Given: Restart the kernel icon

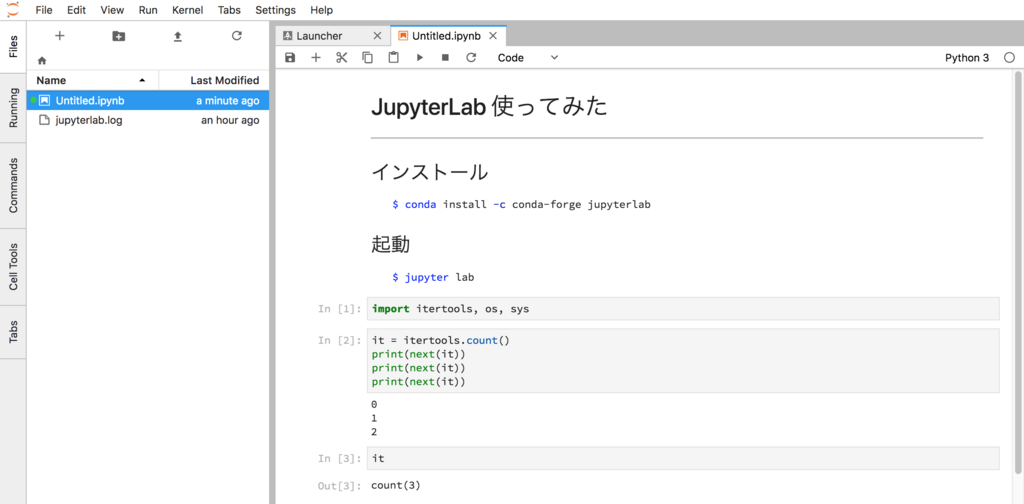Looking at the screenshot, I should pyautogui.click(x=471, y=57).
